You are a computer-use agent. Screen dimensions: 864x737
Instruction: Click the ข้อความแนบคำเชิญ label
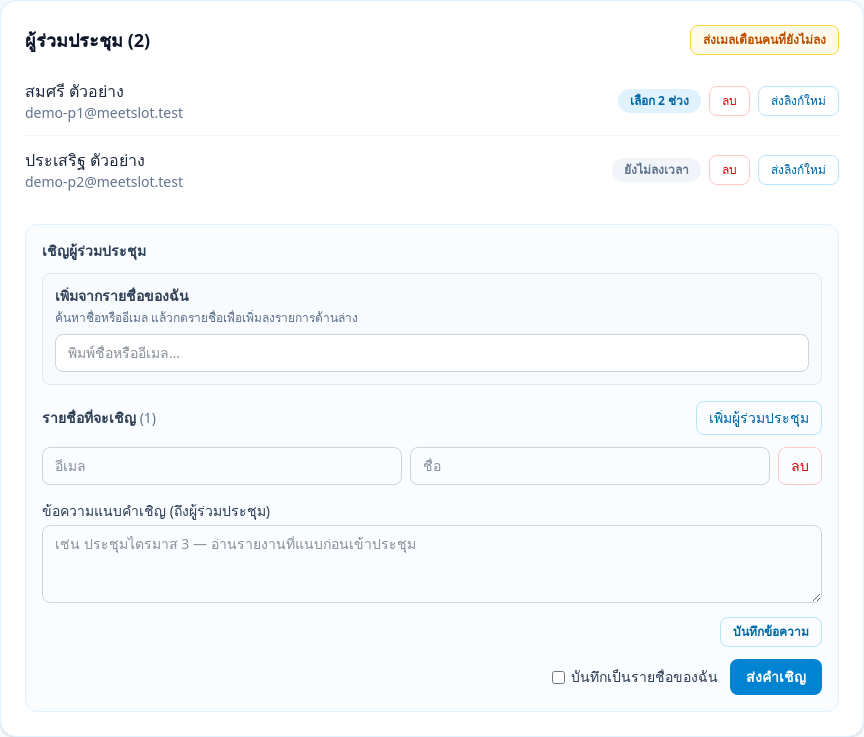156,511
